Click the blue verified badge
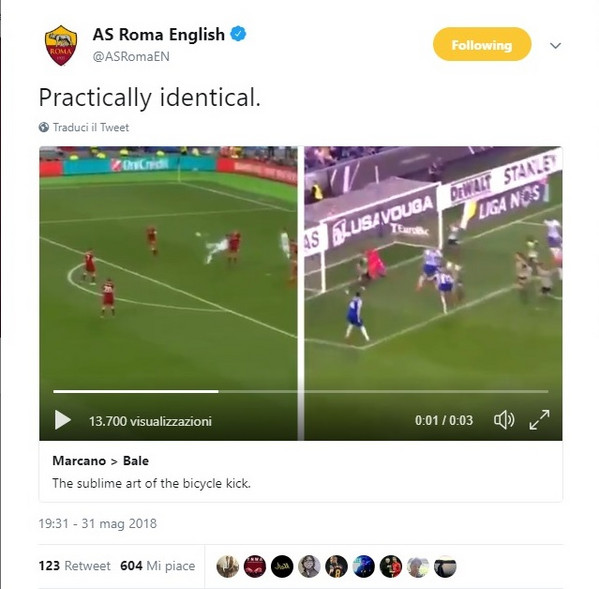Image resolution: width=599 pixels, height=589 pixels. tap(238, 34)
